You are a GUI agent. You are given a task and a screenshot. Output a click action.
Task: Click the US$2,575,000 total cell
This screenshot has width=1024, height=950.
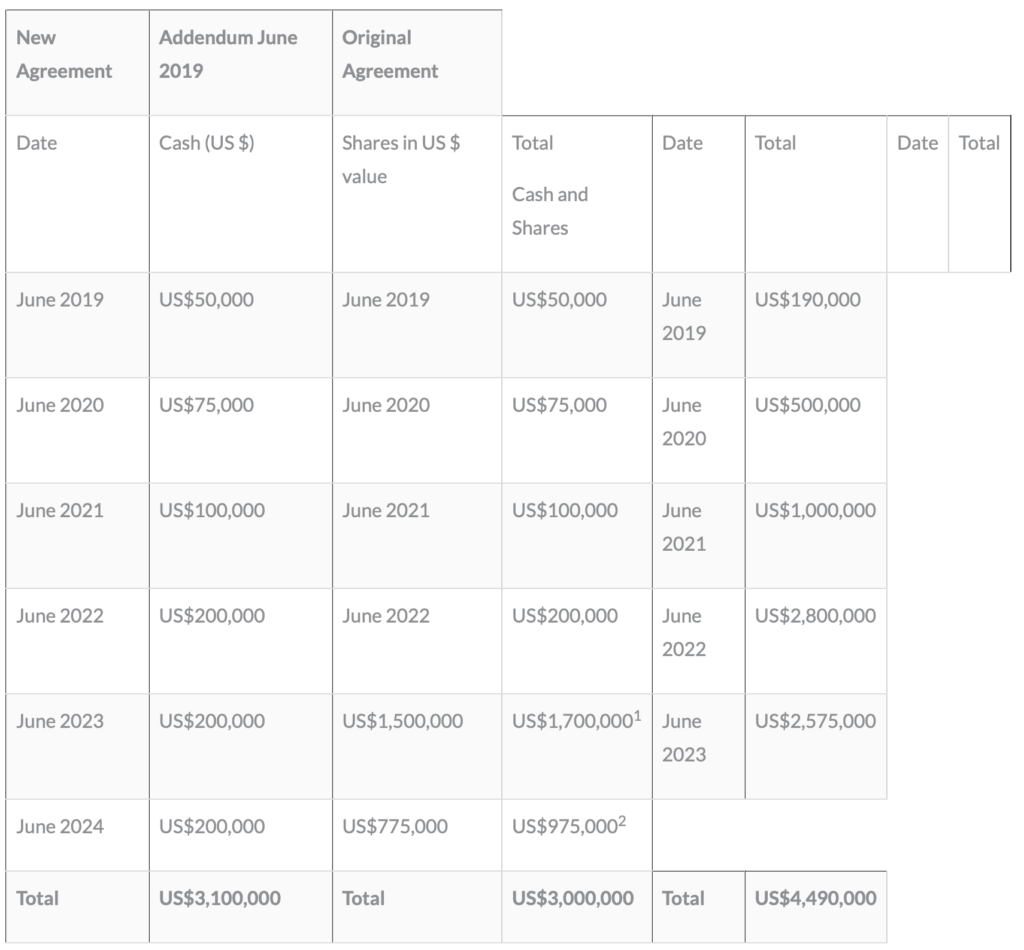pyautogui.click(x=815, y=721)
